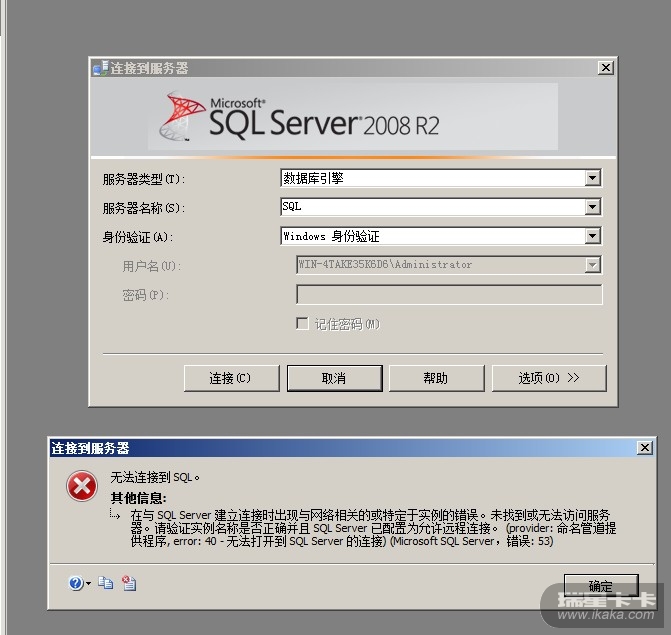Close the 连接到服务器 login dialog
This screenshot has height=635, width=671.
click(606, 68)
